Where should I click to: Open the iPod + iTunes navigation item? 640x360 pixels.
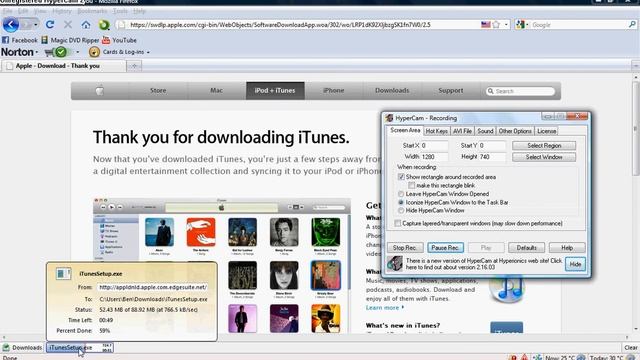[x=275, y=91]
